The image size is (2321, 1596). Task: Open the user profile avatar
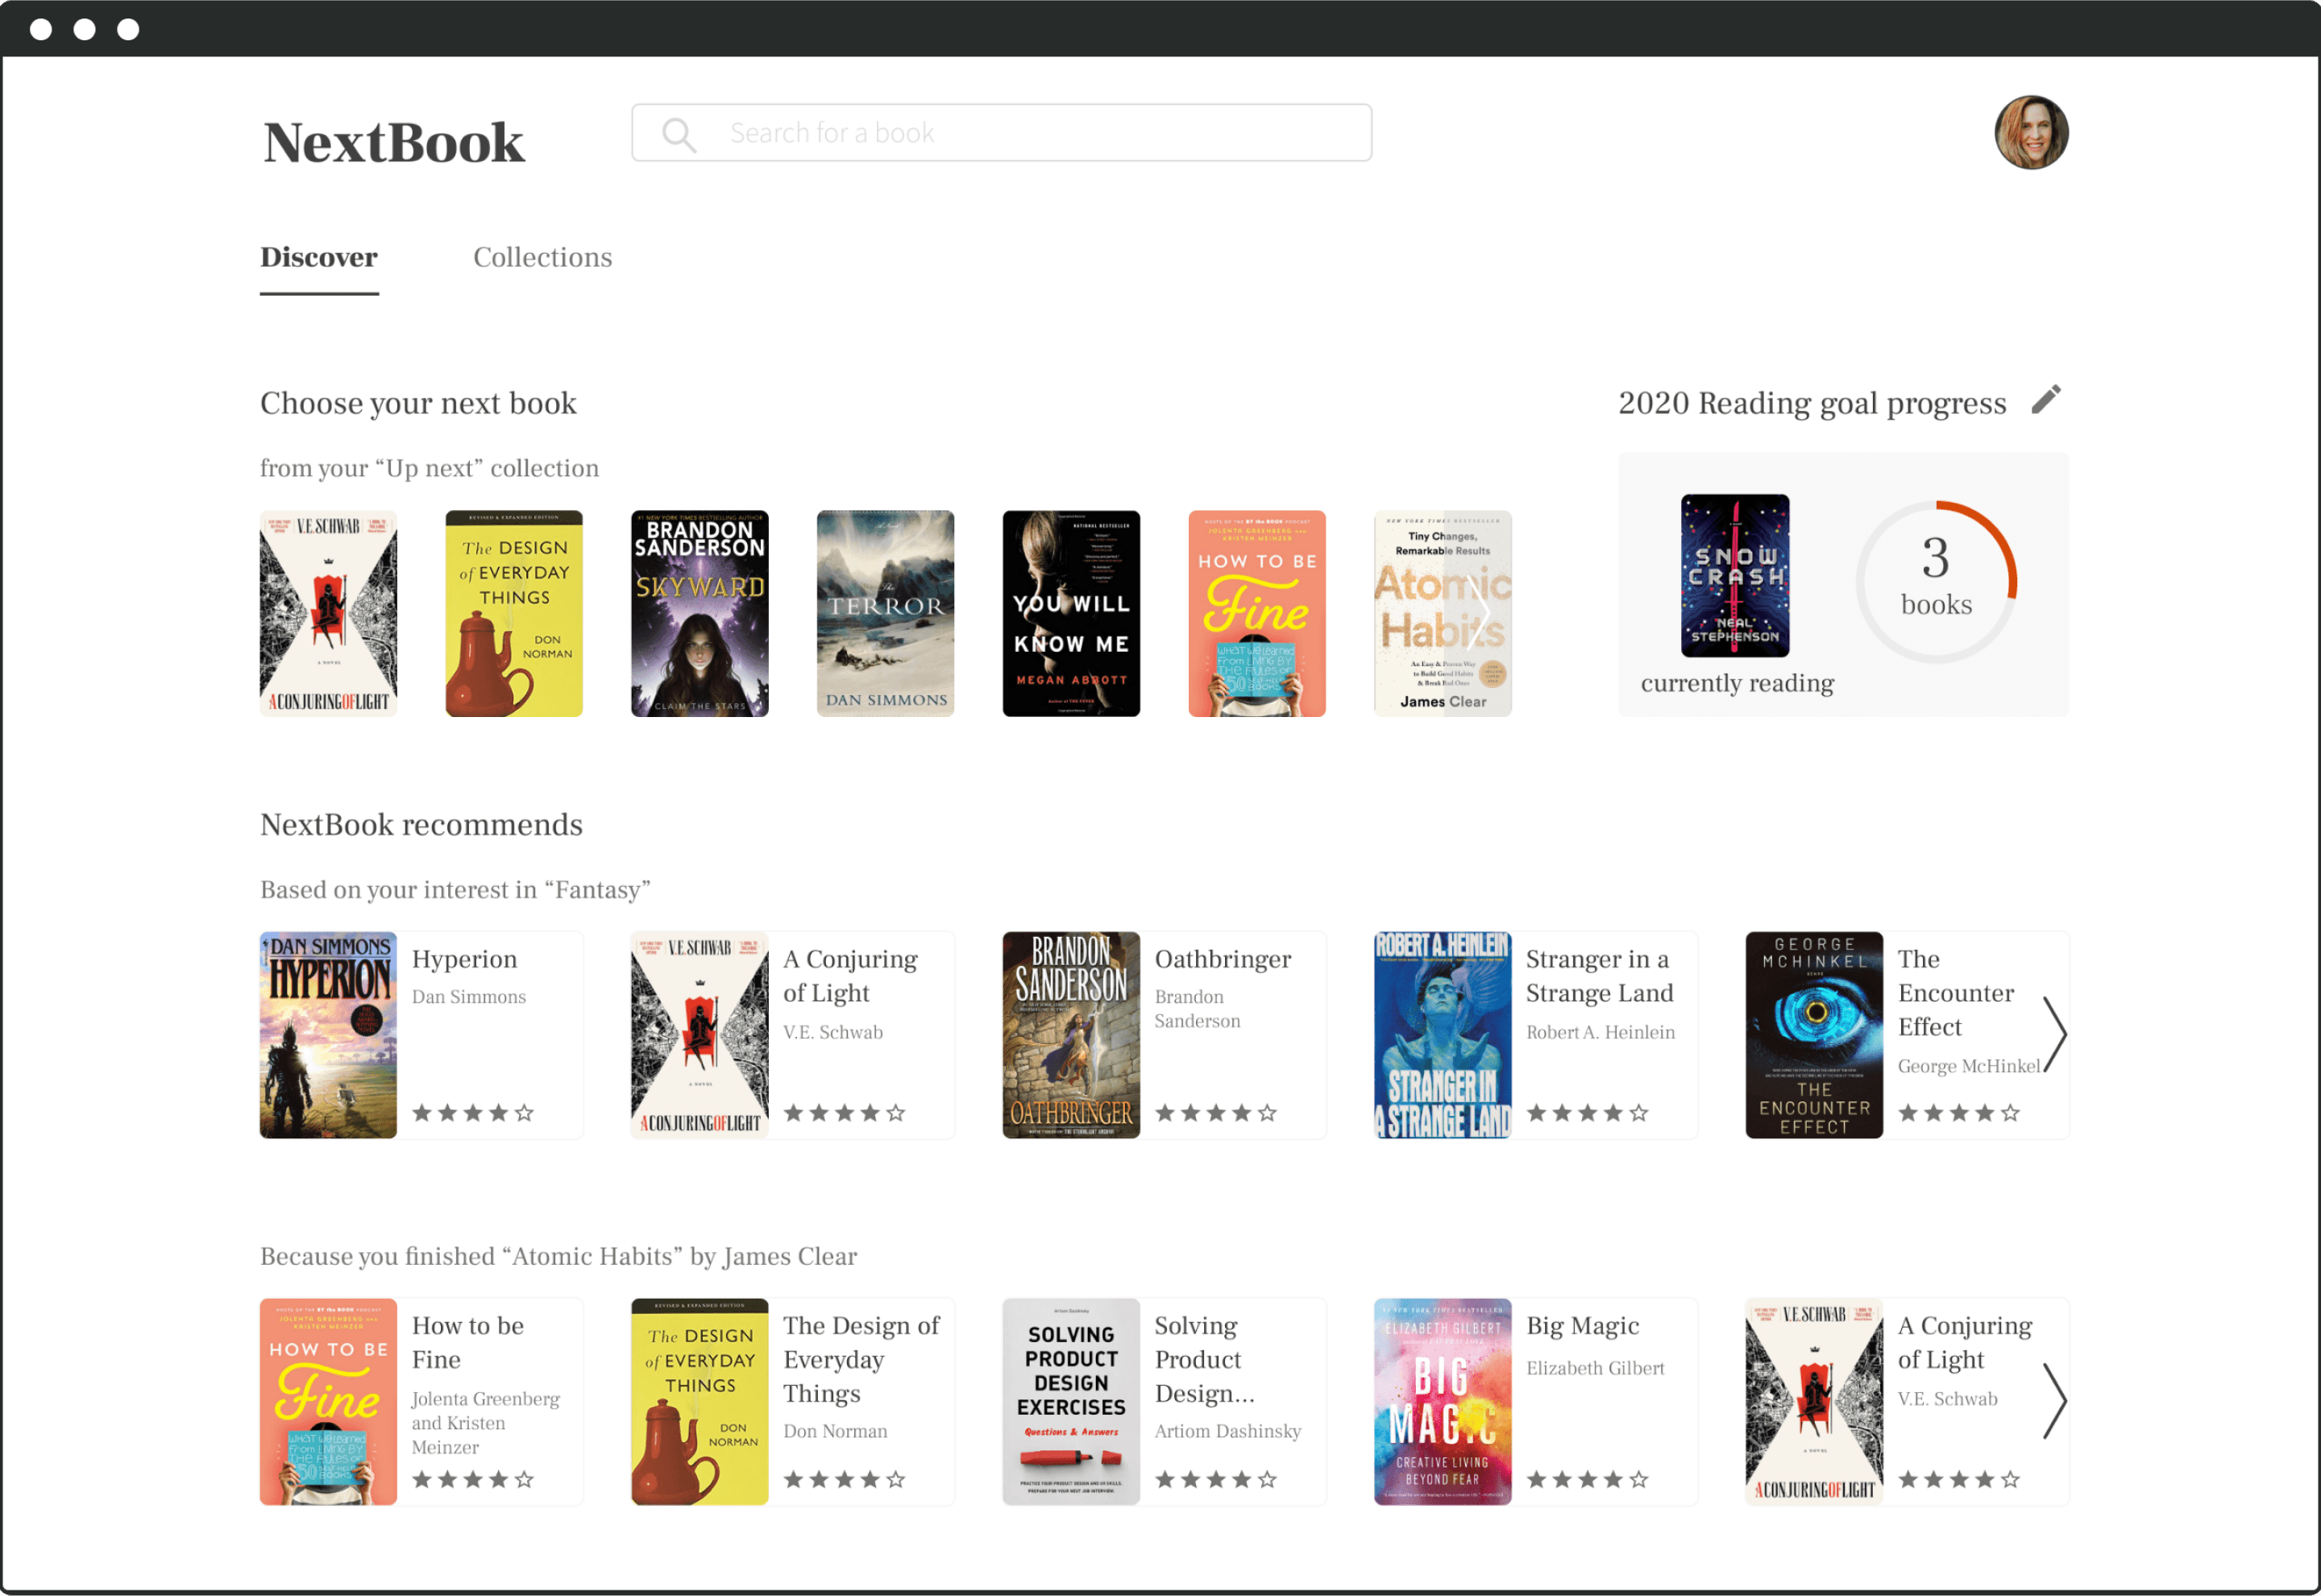(2030, 133)
